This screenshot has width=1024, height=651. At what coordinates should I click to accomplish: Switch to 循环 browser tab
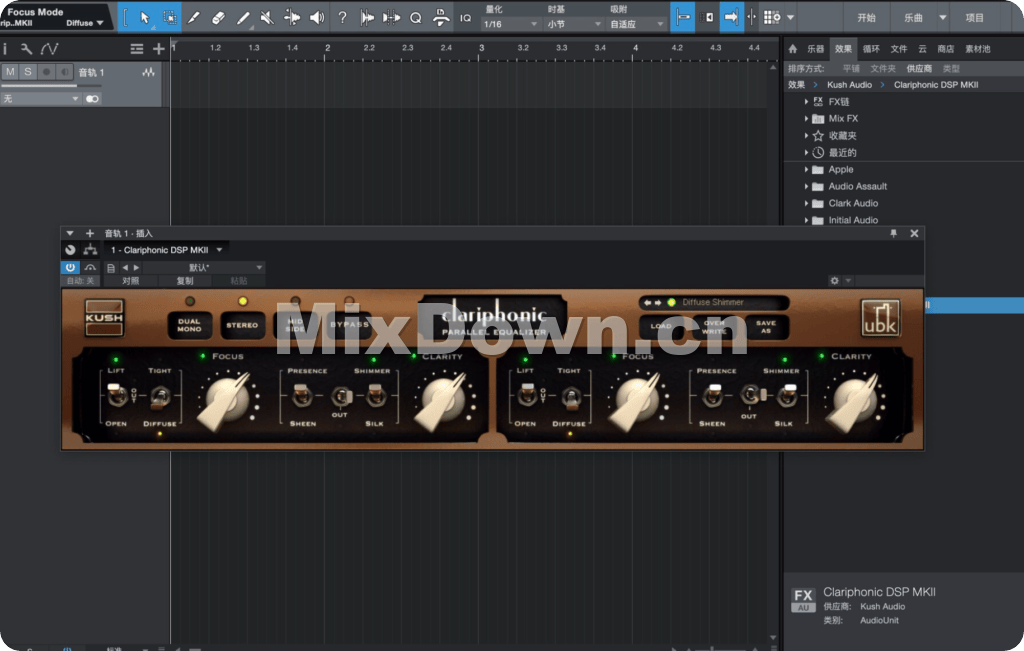click(x=871, y=49)
